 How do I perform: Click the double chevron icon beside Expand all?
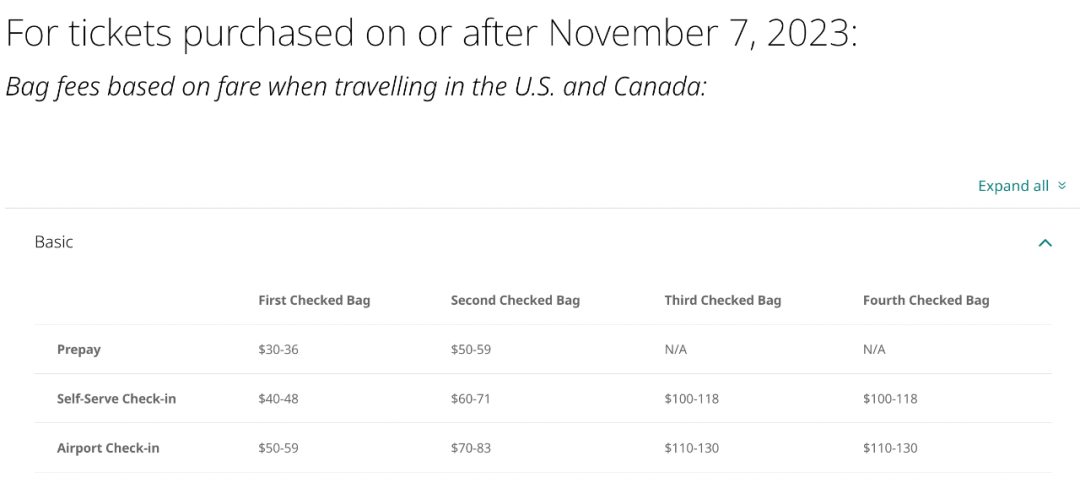(1061, 186)
